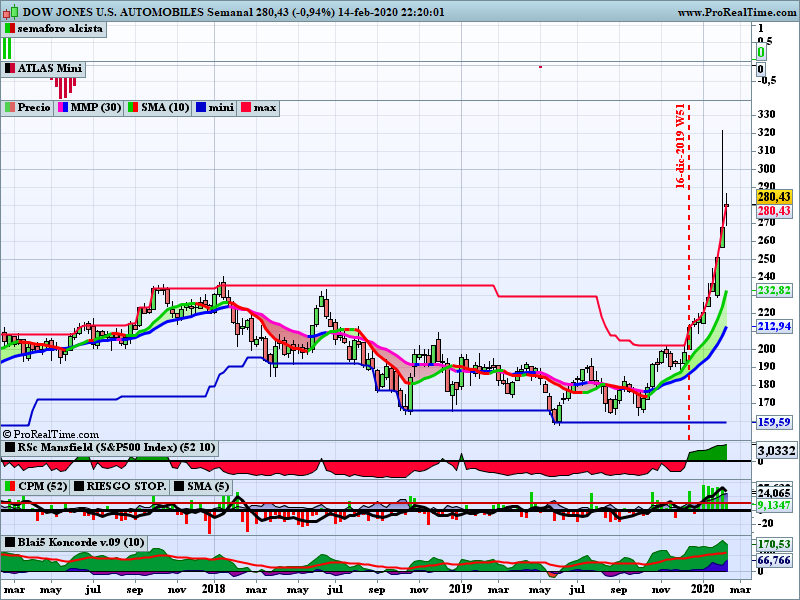Screen dimensions: 800x600
Task: Click the black icon beside RIESGO STOP.
Action: [x=79, y=487]
